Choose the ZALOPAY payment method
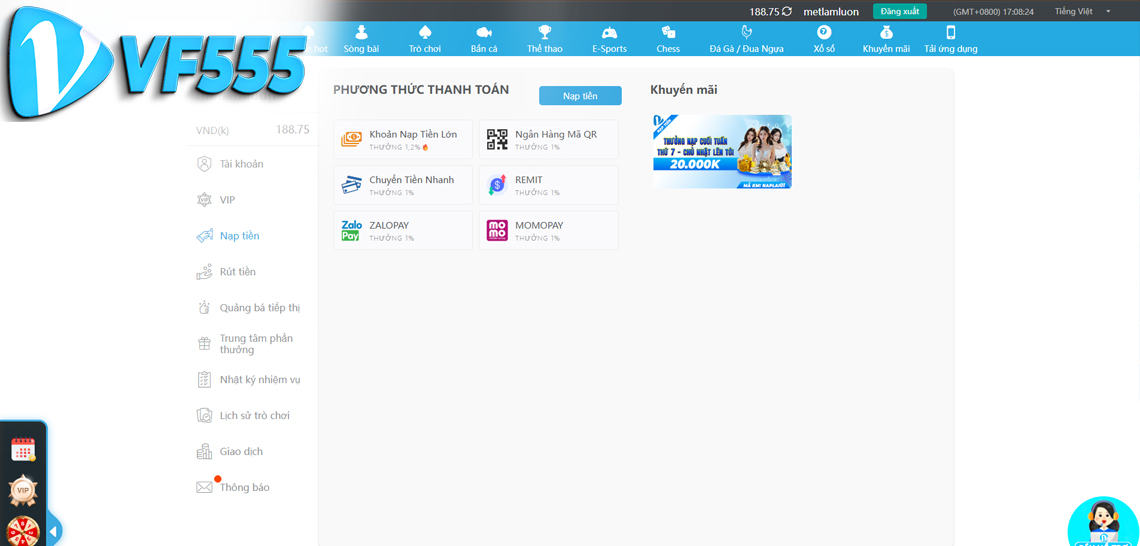This screenshot has height=546, width=1140. tap(403, 230)
